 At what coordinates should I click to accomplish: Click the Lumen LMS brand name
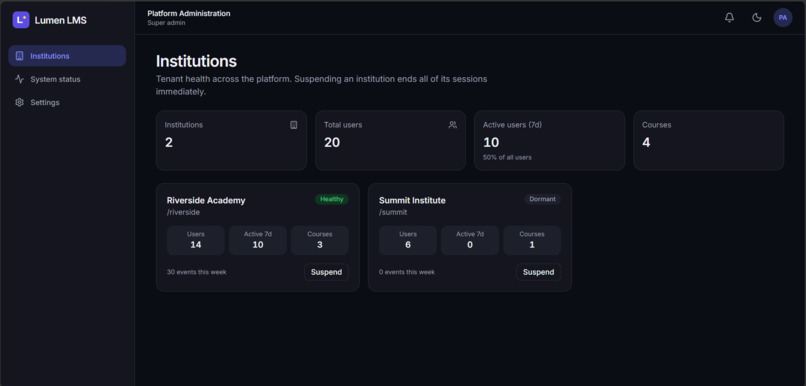[61, 21]
